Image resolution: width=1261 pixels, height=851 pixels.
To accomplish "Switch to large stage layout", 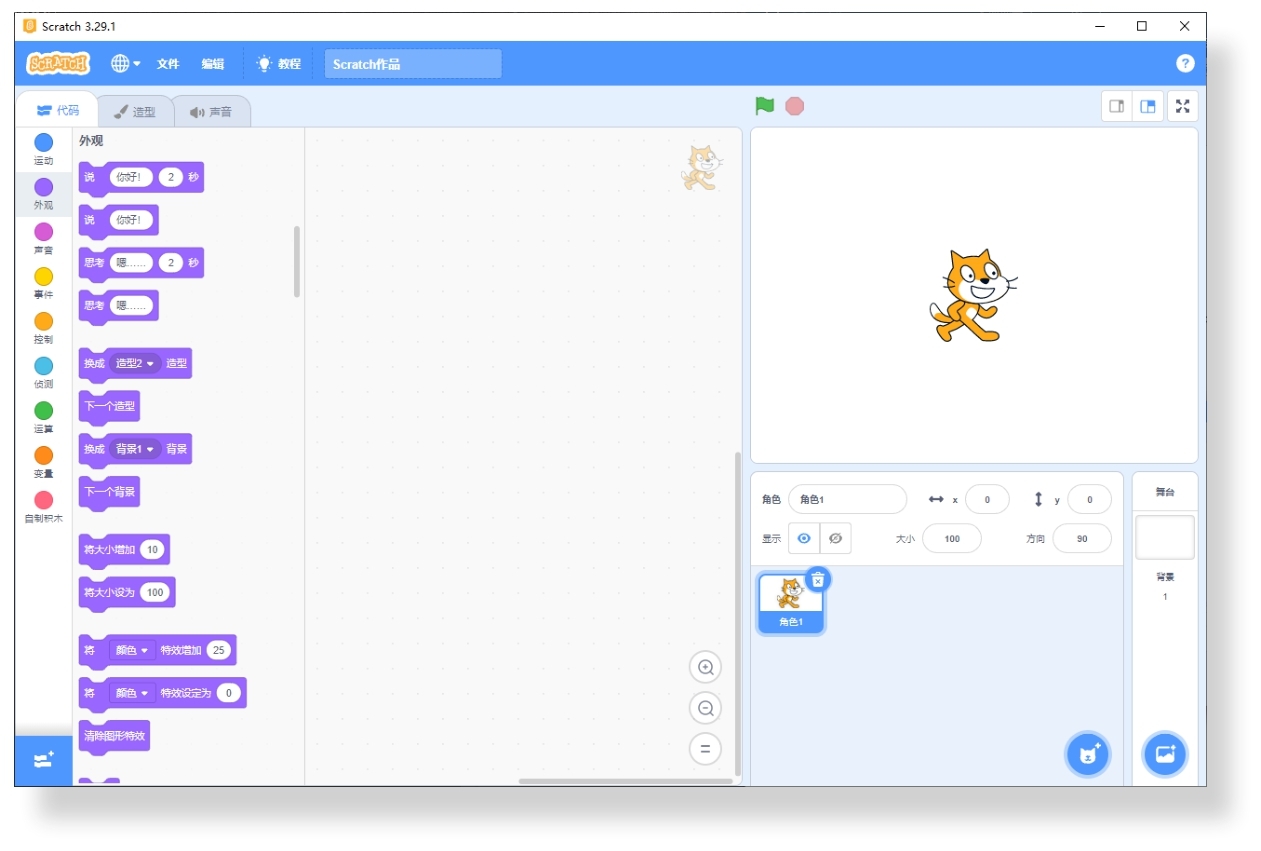I will (1148, 106).
